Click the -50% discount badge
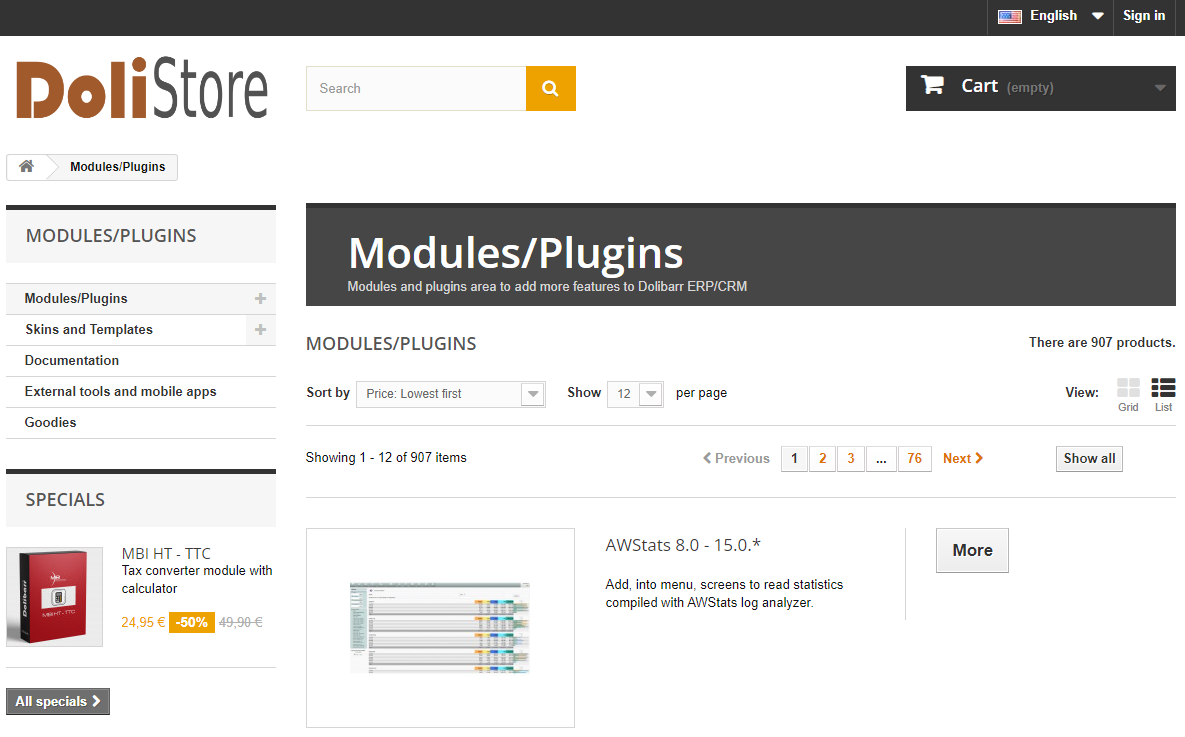 tap(192, 622)
